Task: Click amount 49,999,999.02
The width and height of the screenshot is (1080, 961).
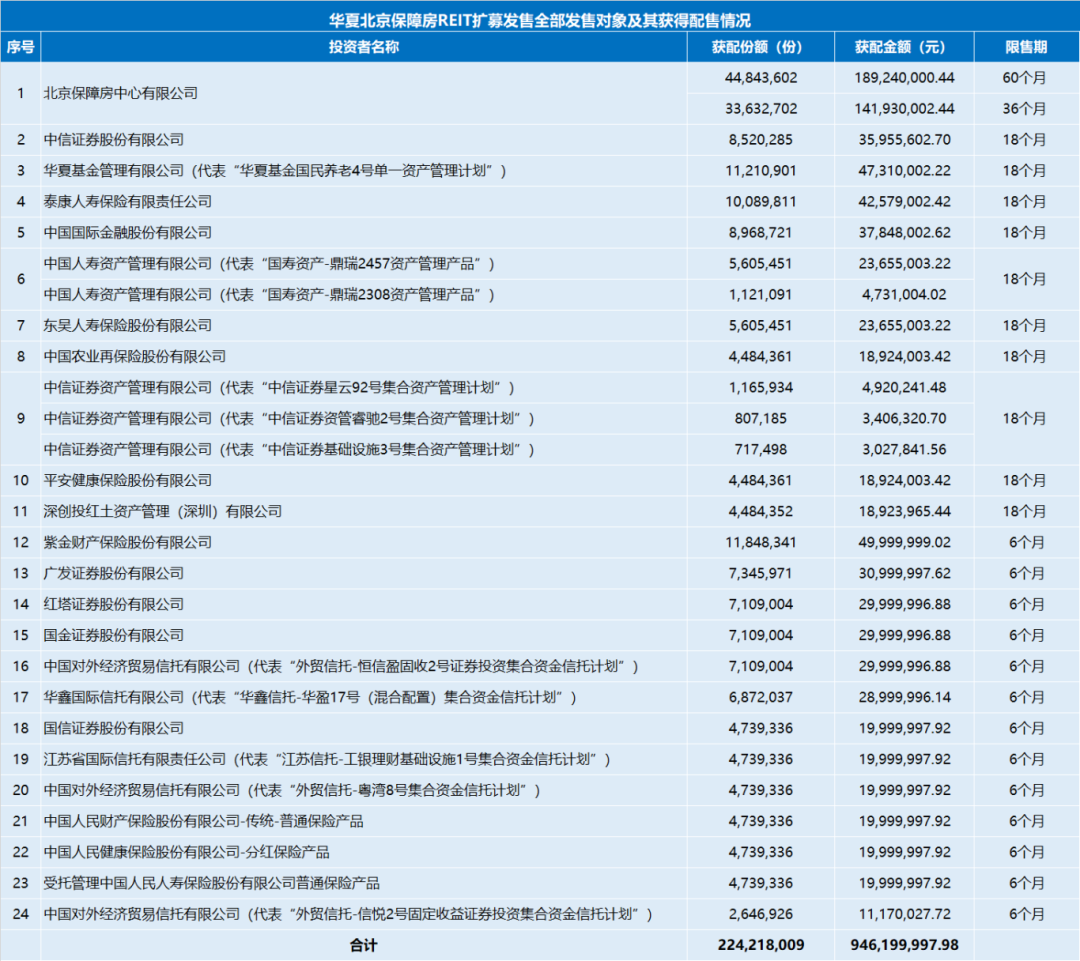Action: tap(904, 543)
